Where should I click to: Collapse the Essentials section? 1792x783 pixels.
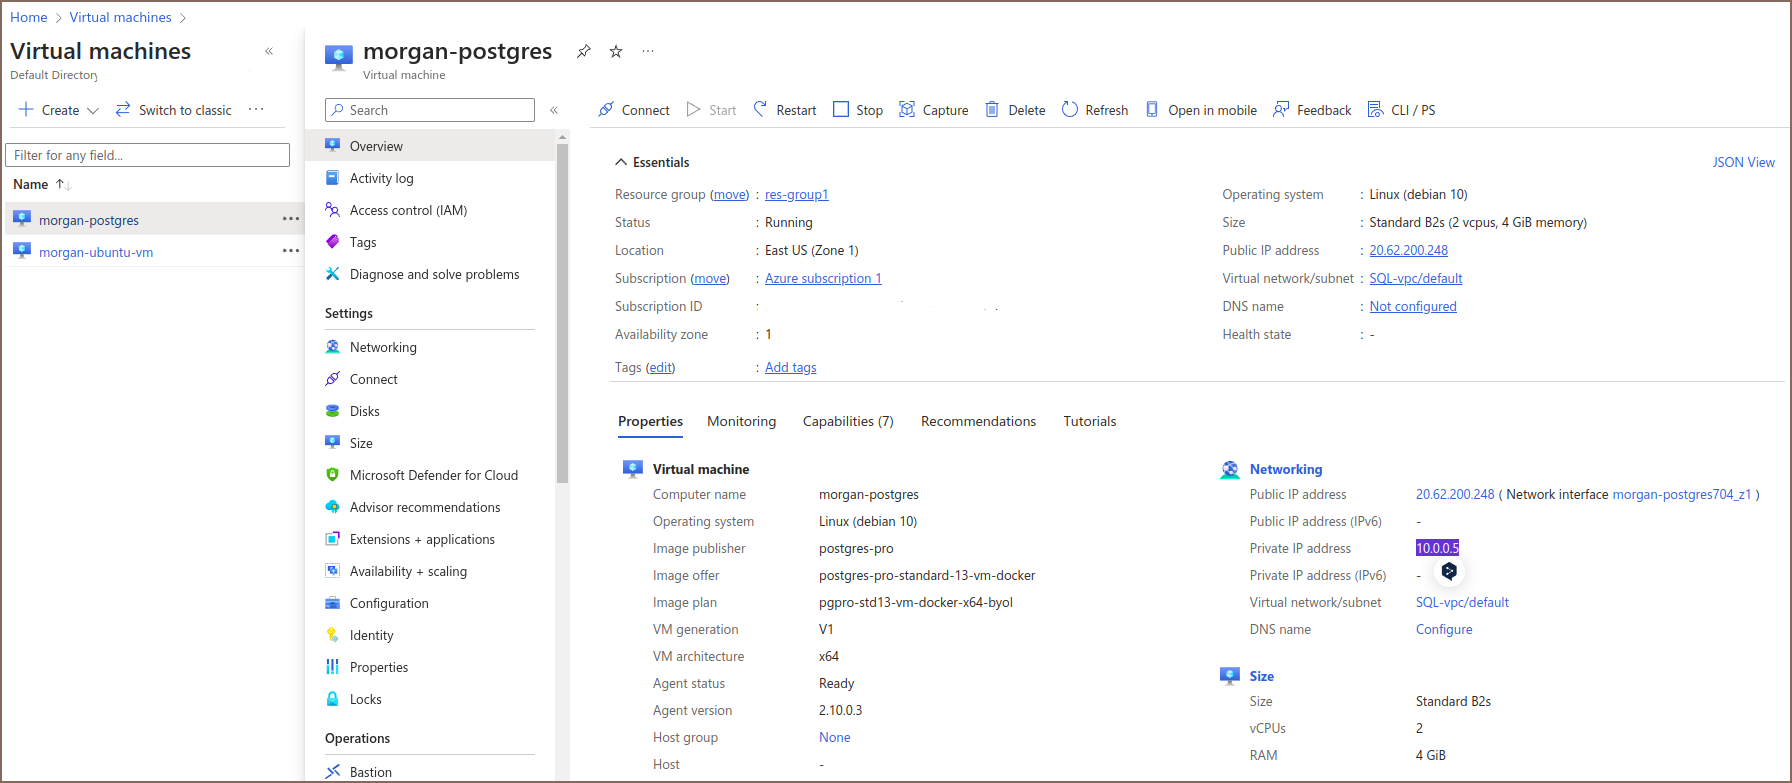coord(621,162)
